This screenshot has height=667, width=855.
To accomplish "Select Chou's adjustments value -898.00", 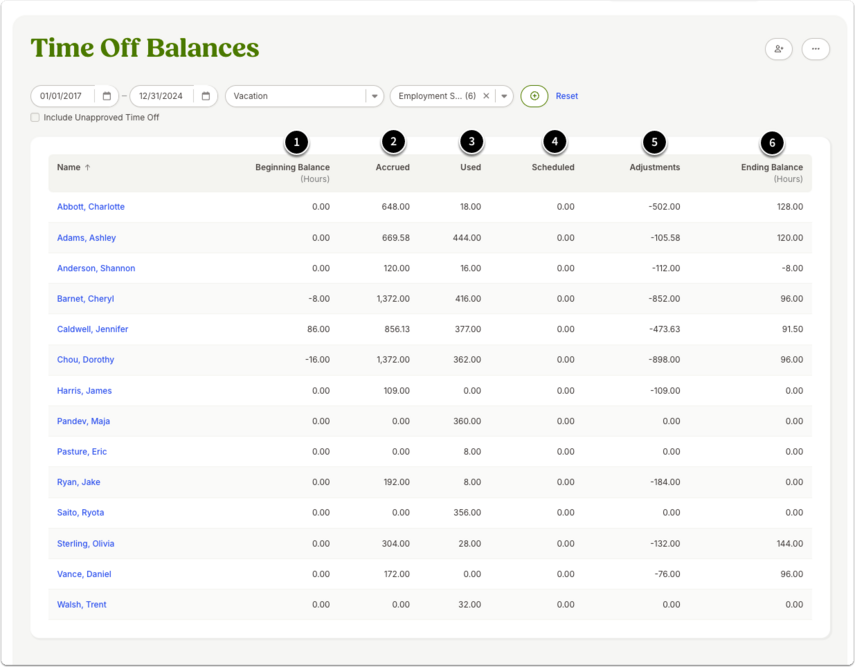I will pyautogui.click(x=664, y=360).
